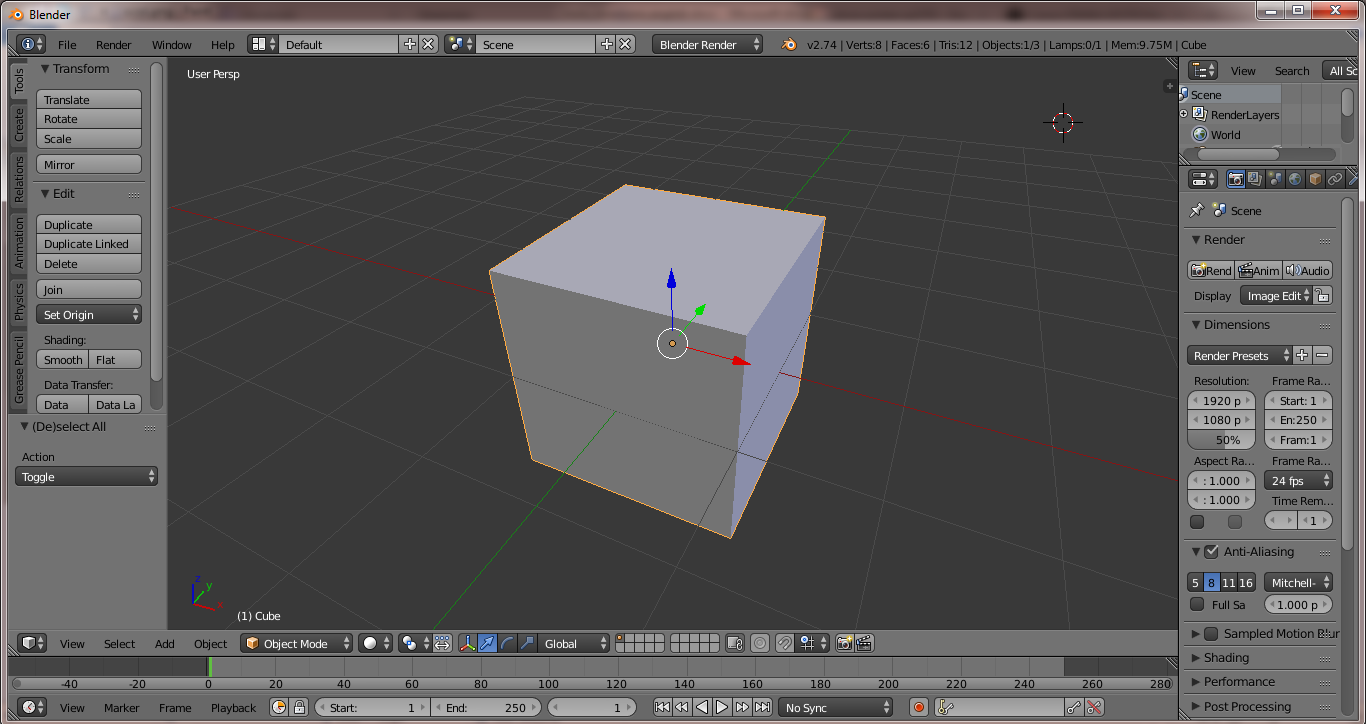Open the No Sync dropdown
1366x724 pixels.
click(x=836, y=707)
